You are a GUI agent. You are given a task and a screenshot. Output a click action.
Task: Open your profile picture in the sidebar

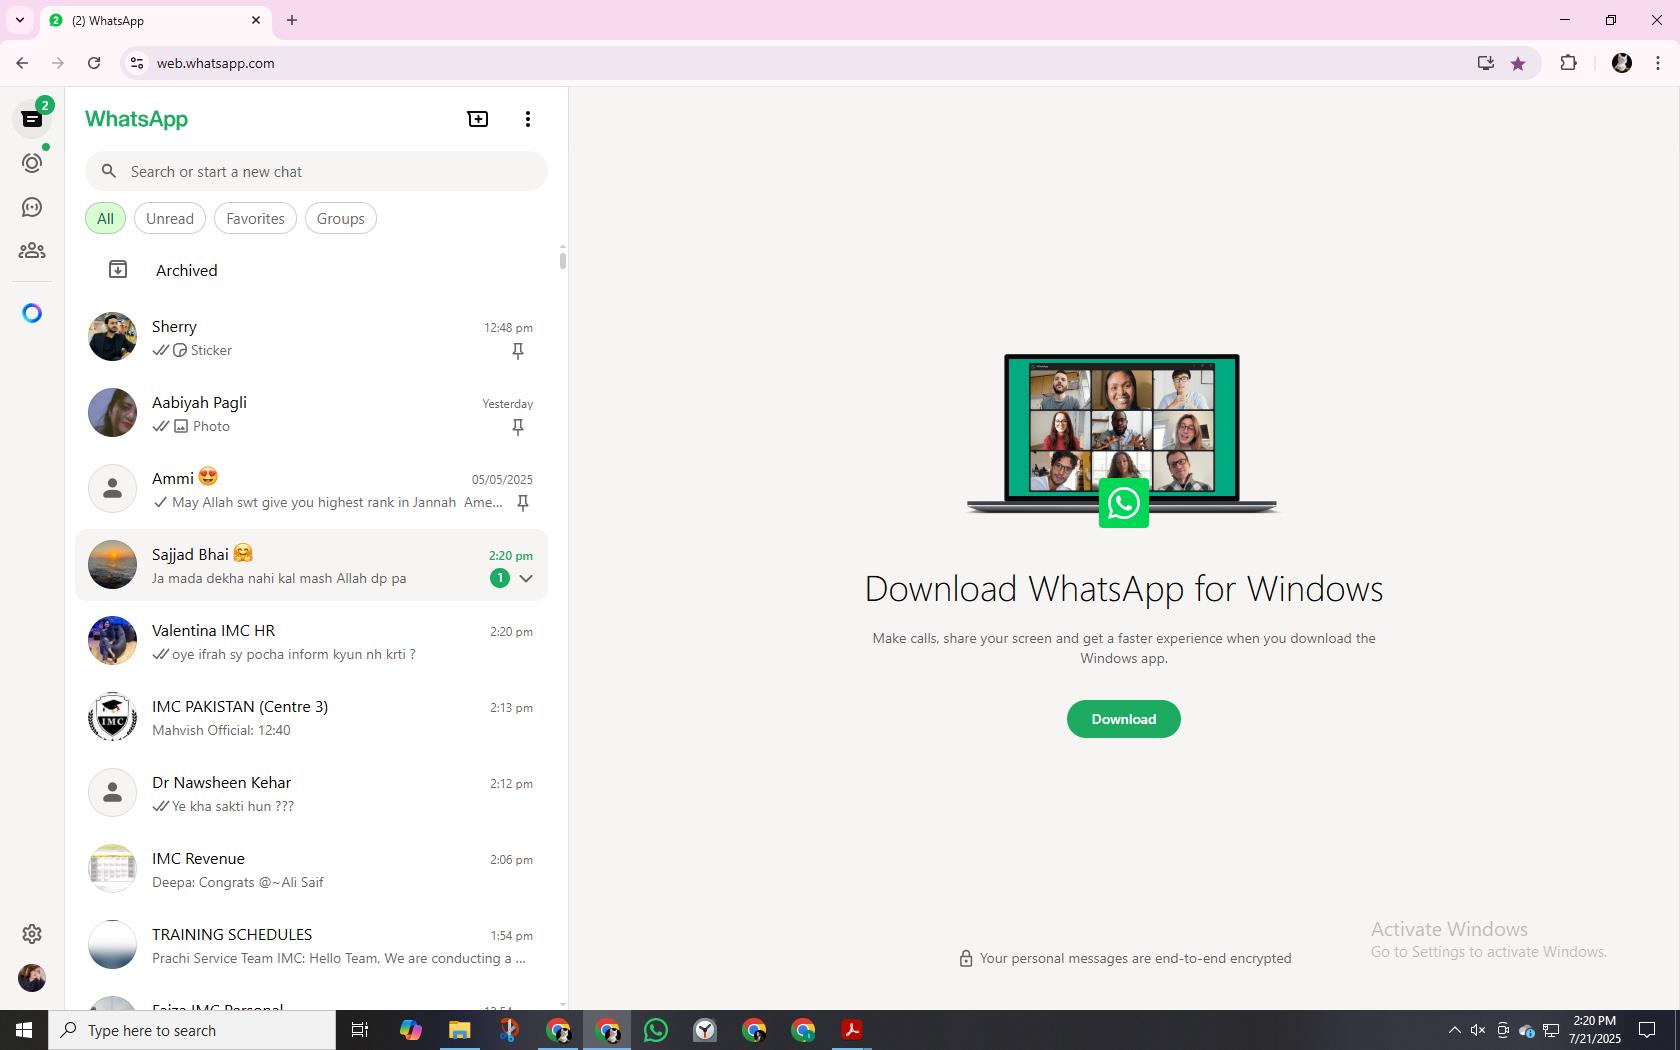32,978
